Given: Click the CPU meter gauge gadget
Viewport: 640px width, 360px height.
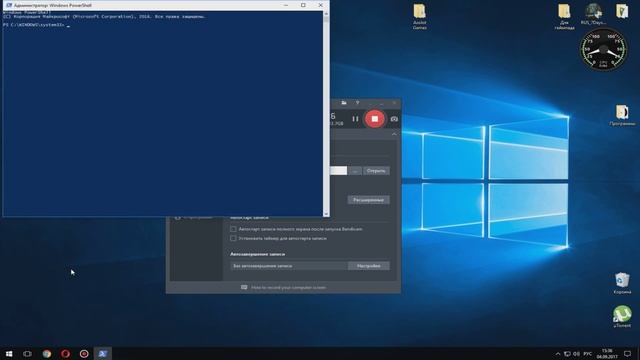Looking at the screenshot, I should pos(603,49).
